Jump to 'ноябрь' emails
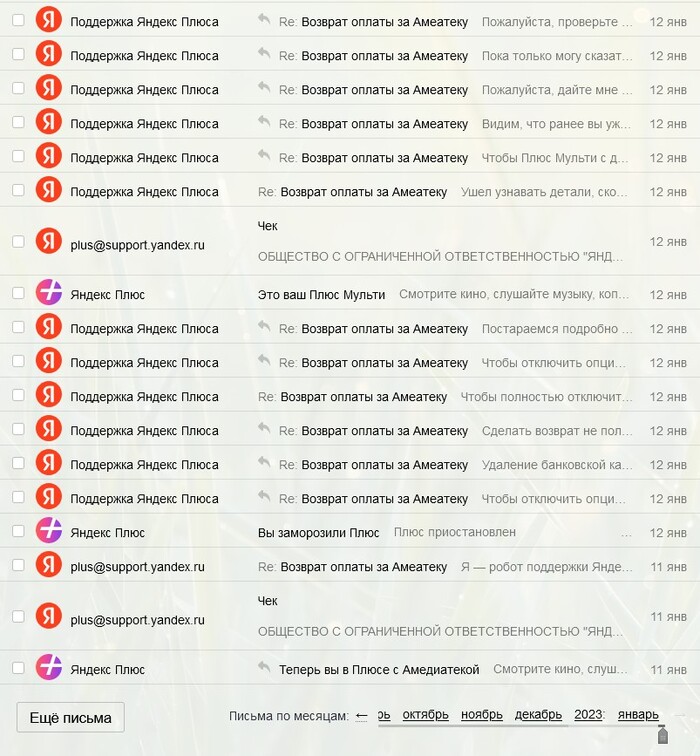 click(482, 715)
